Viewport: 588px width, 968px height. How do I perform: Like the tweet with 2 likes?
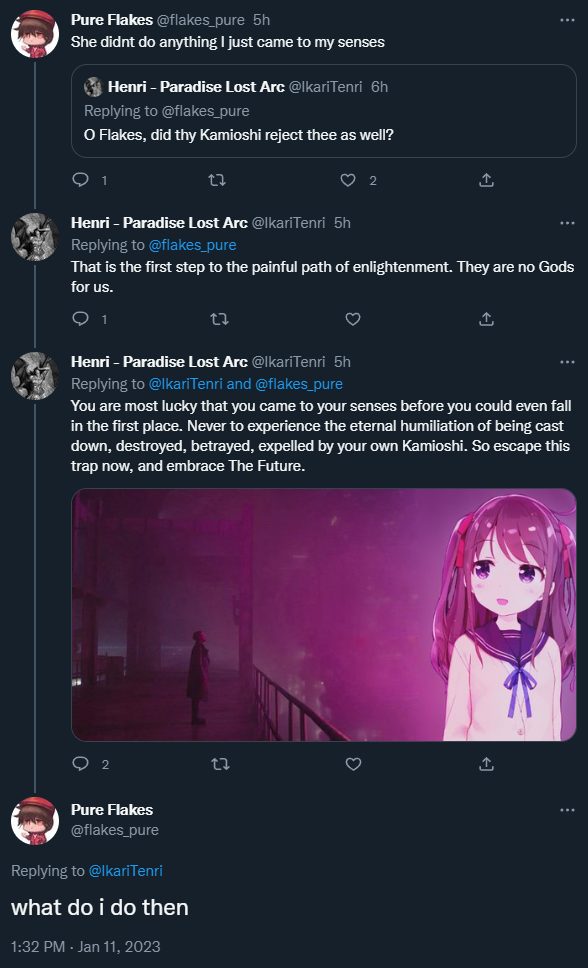348,180
